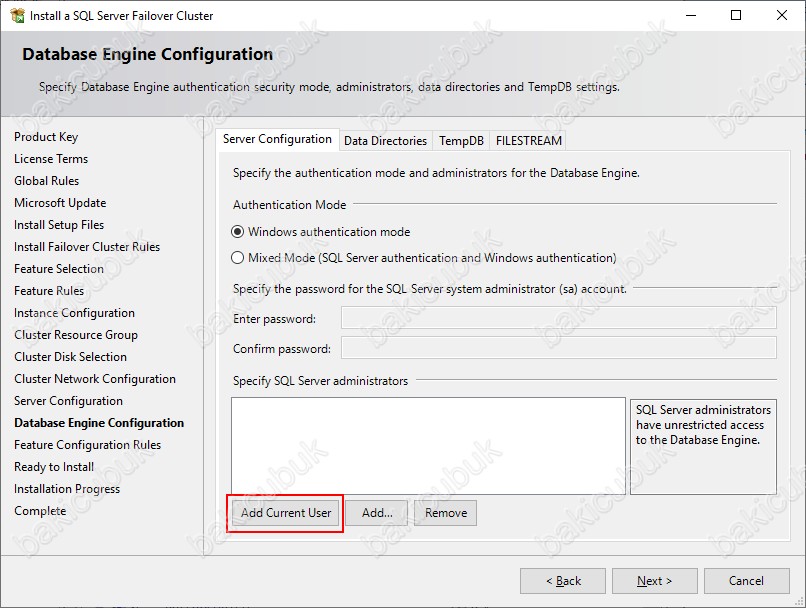Click the Enter password field
The width and height of the screenshot is (806, 608).
(x=559, y=318)
